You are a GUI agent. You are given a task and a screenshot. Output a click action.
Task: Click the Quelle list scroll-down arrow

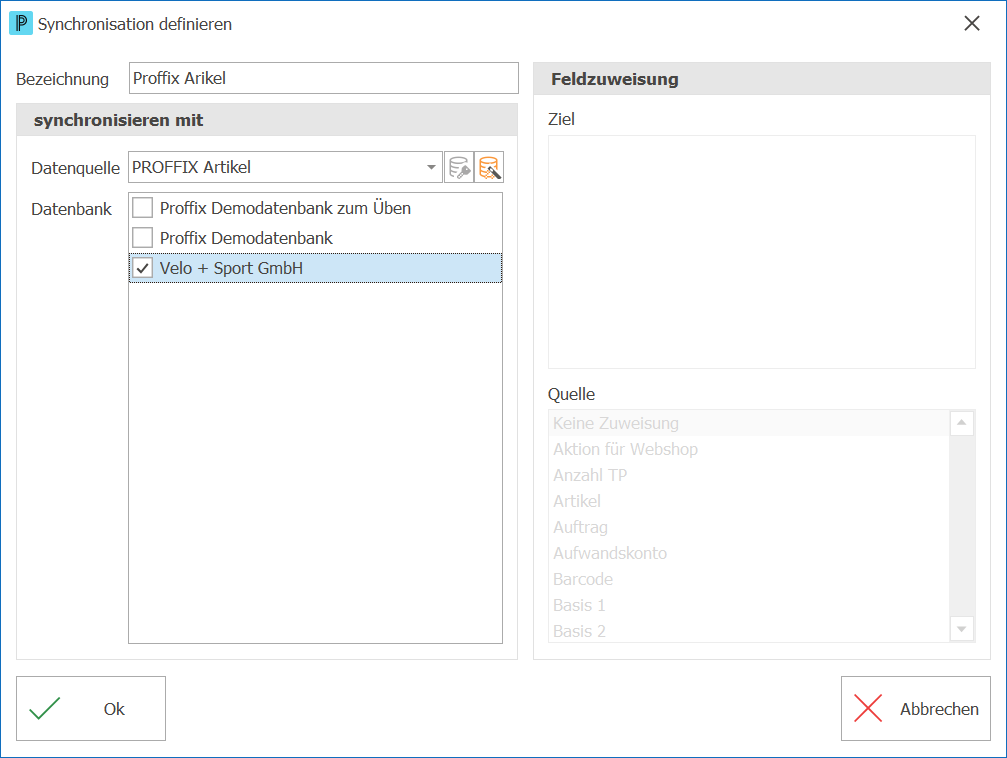pos(961,629)
